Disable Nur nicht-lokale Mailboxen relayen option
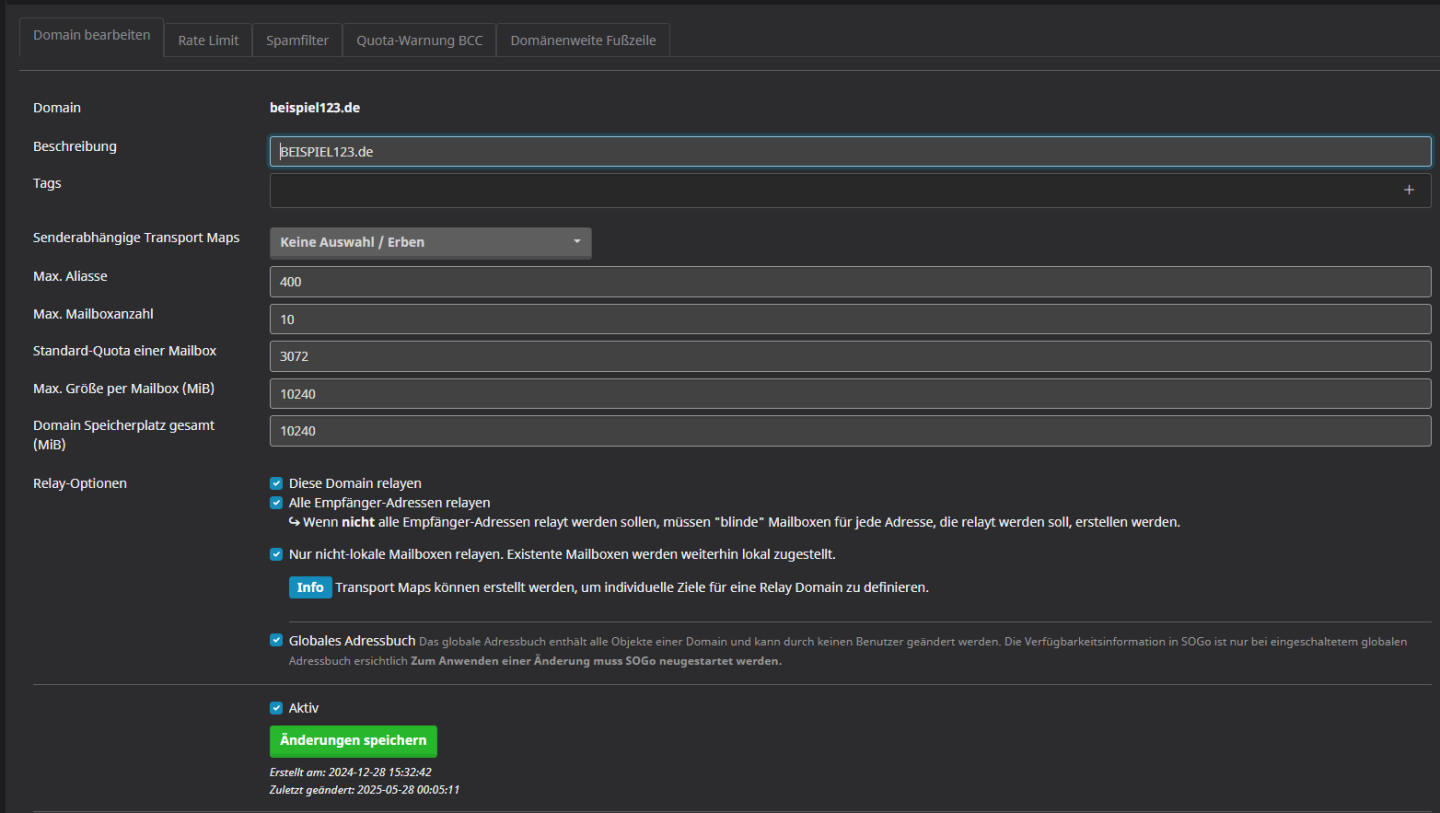 click(276, 554)
